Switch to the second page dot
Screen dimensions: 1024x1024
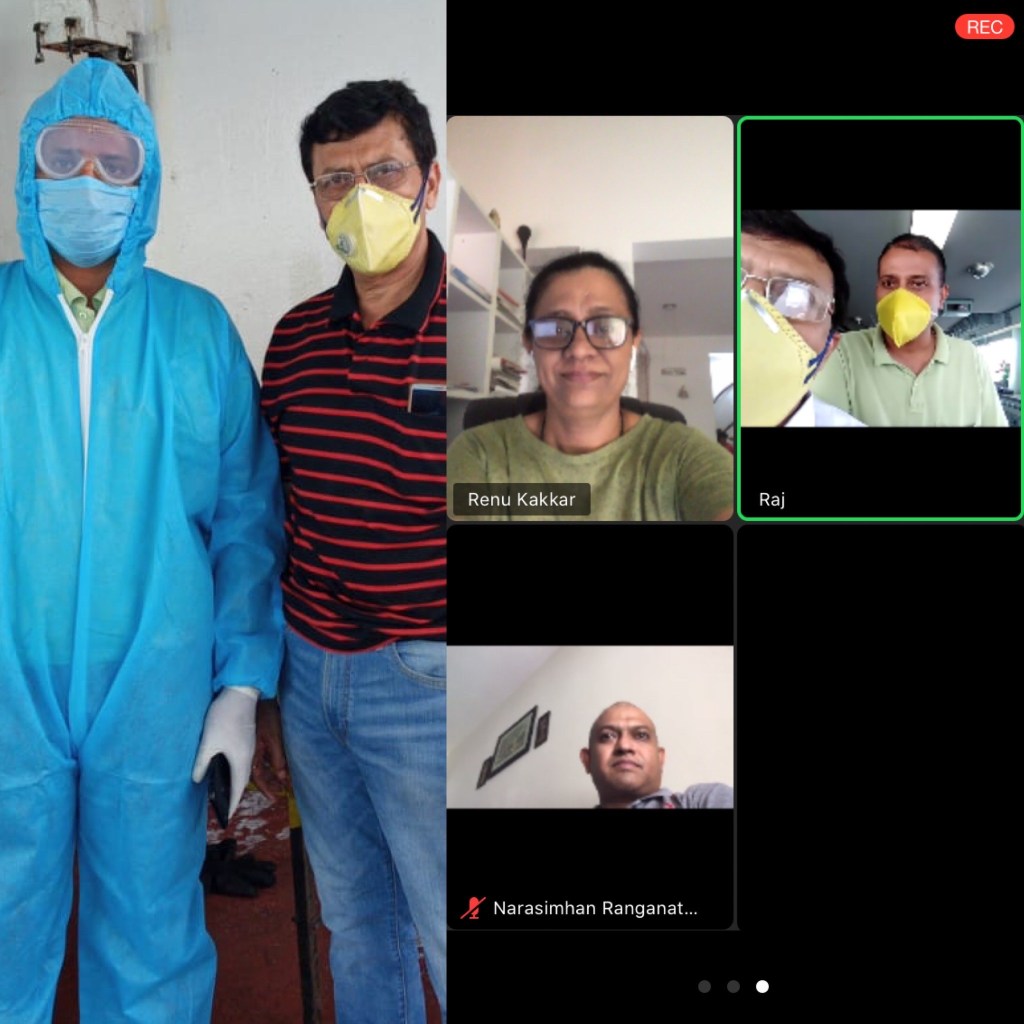[734, 986]
